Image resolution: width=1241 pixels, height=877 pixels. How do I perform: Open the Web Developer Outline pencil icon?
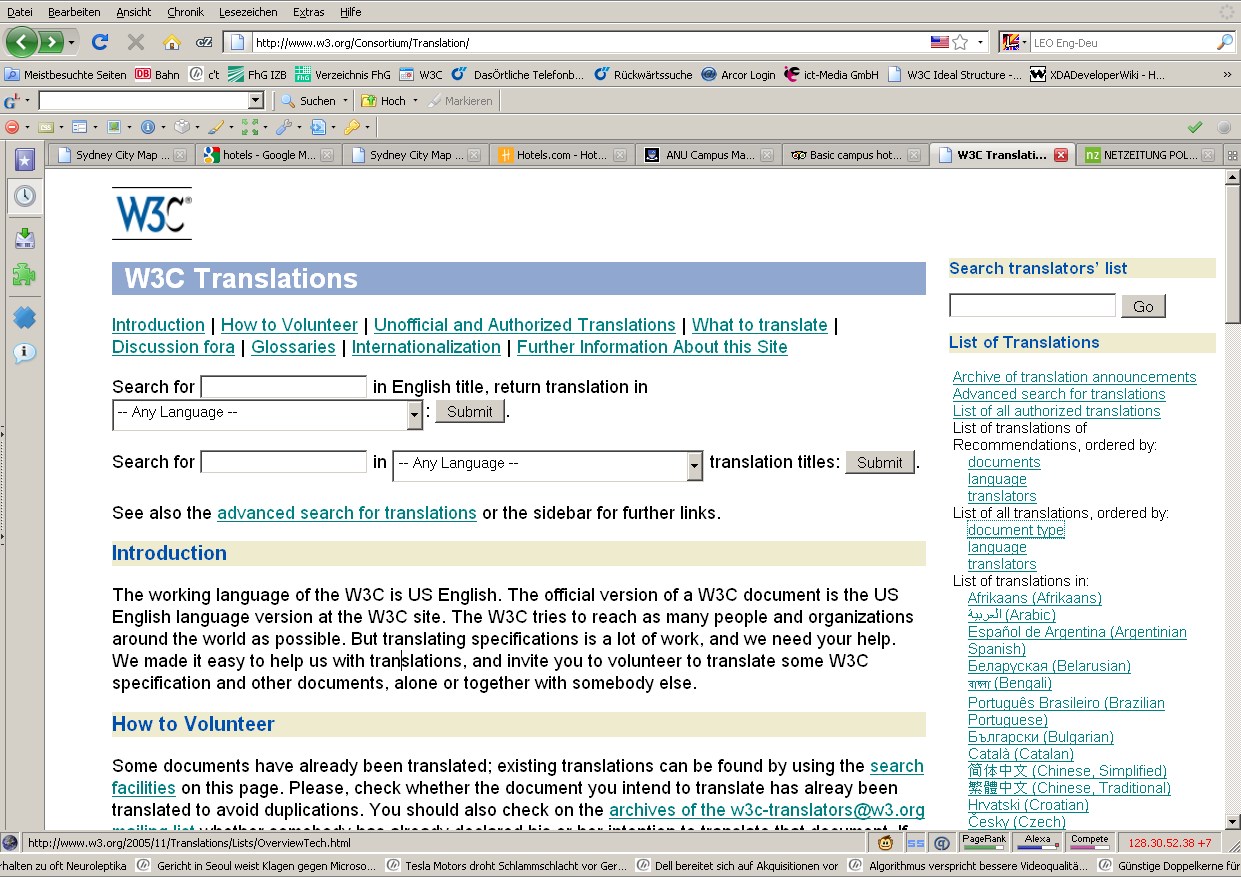tap(215, 127)
